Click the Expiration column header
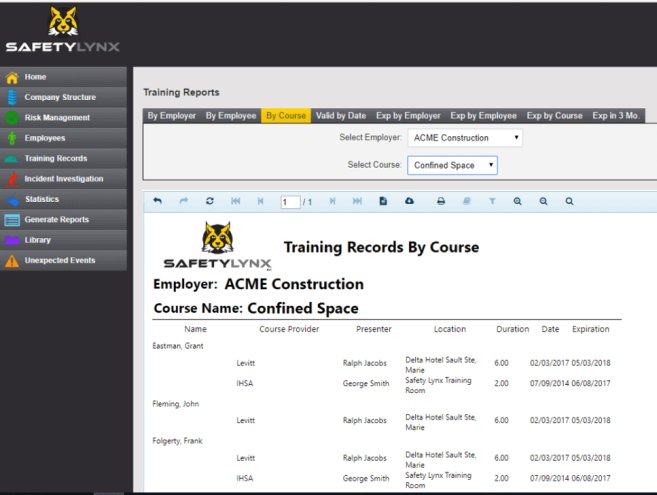 pos(591,329)
